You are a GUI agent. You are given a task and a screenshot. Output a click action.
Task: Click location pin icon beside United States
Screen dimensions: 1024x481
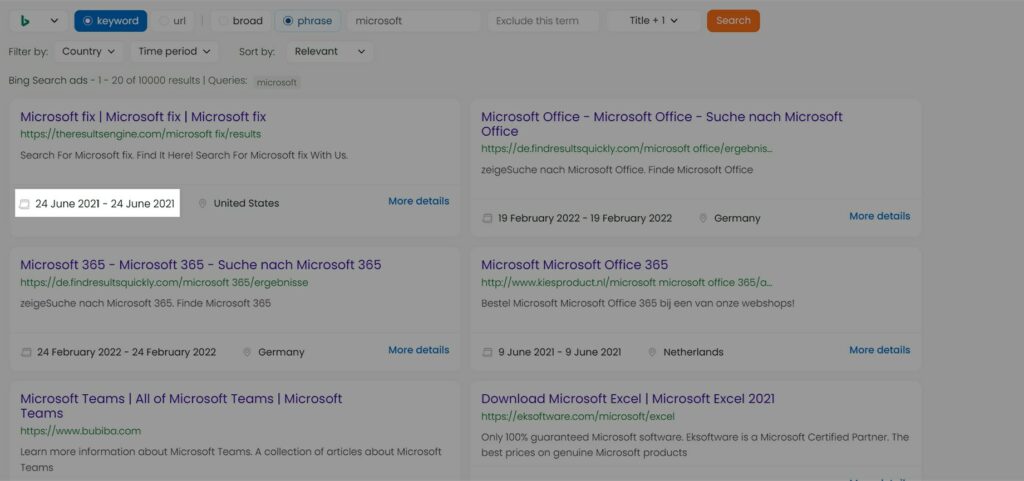coord(202,204)
